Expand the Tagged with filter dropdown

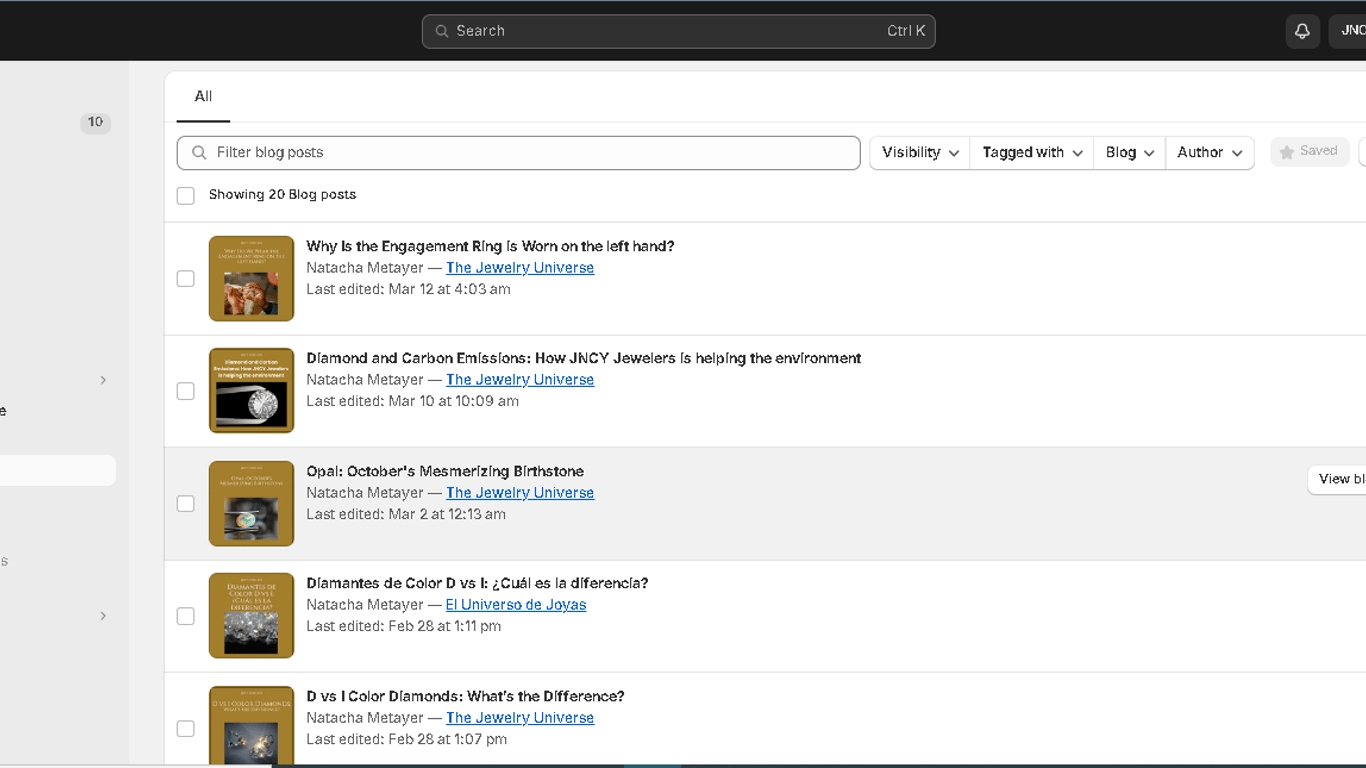tap(1032, 153)
